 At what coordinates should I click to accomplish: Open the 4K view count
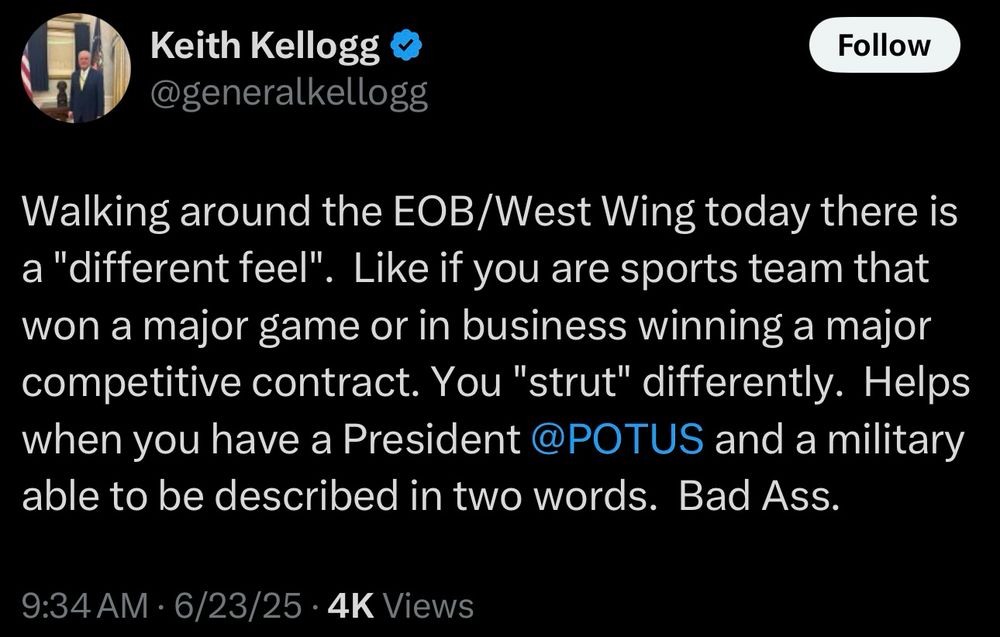click(x=350, y=605)
